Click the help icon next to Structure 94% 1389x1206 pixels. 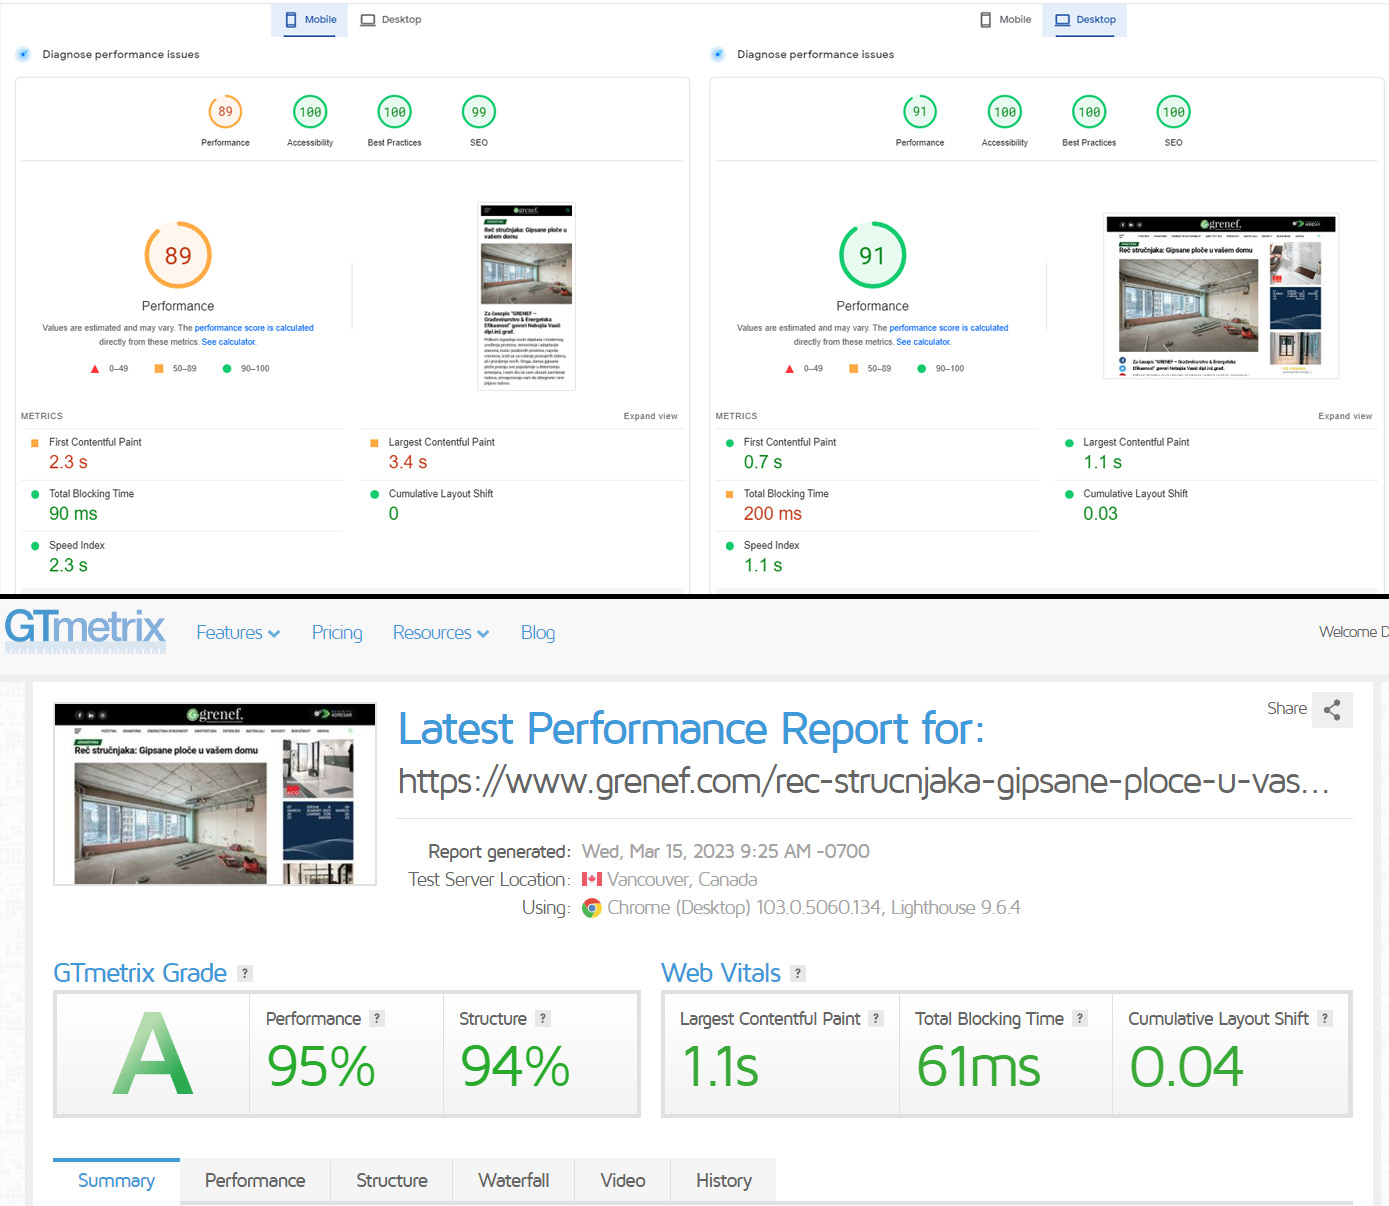pyautogui.click(x=543, y=1018)
